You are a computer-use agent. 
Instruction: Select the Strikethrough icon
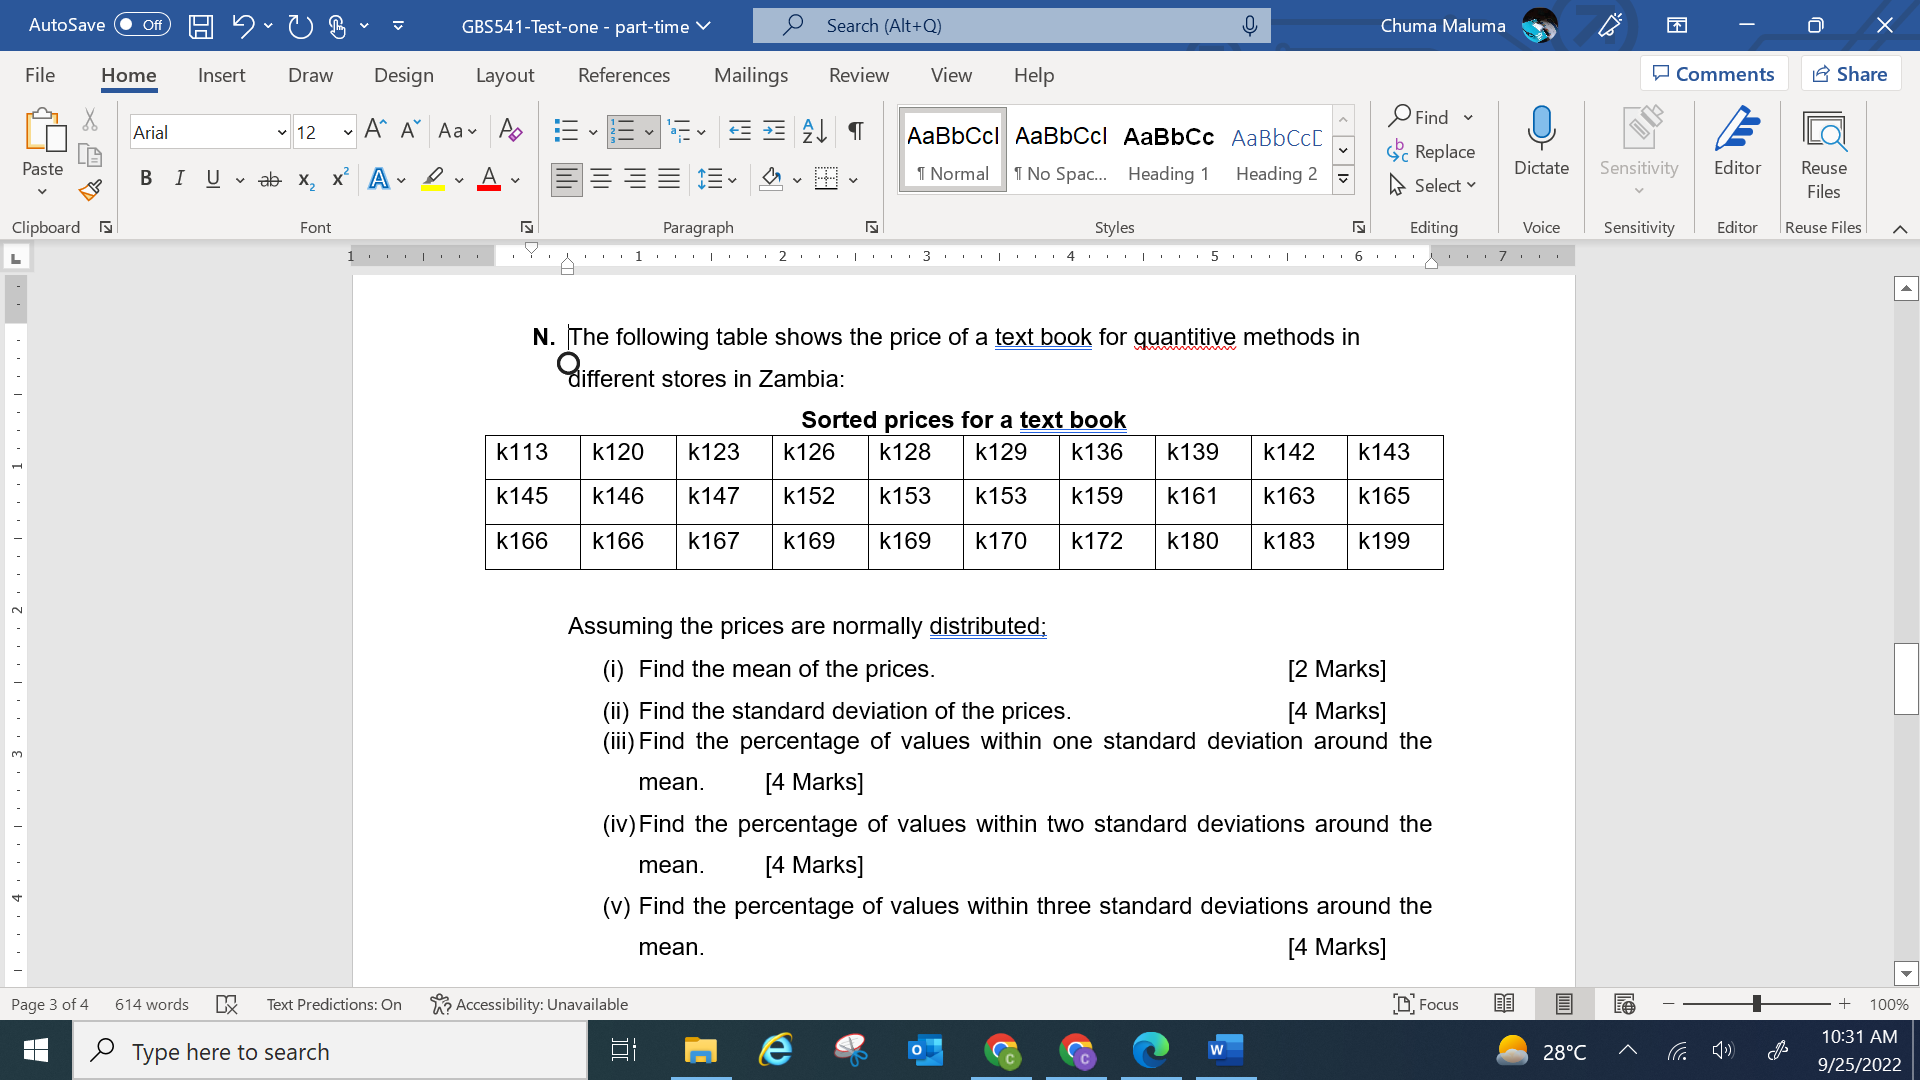(268, 178)
